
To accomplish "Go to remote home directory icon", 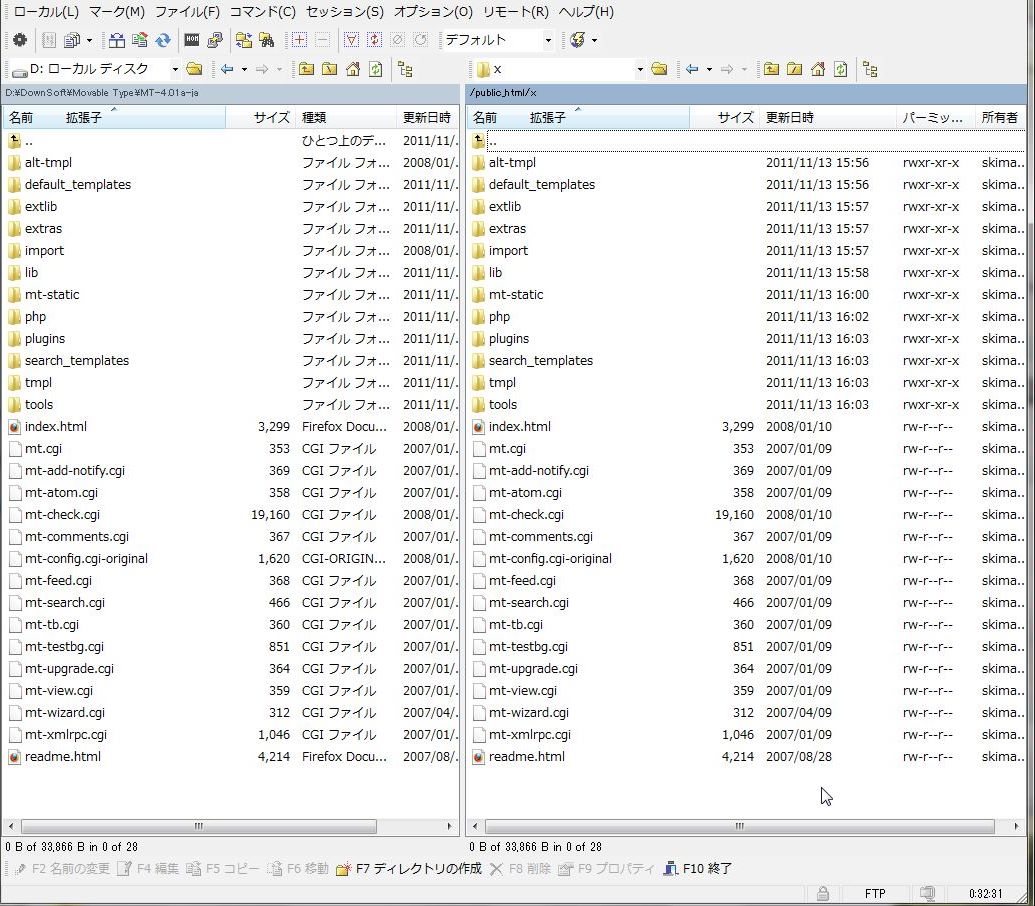I will (818, 69).
